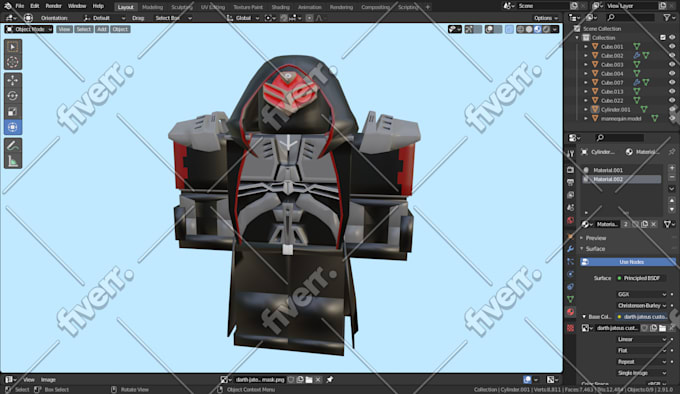The image size is (680, 394).
Task: Open the Material properties tab
Action: 570,312
